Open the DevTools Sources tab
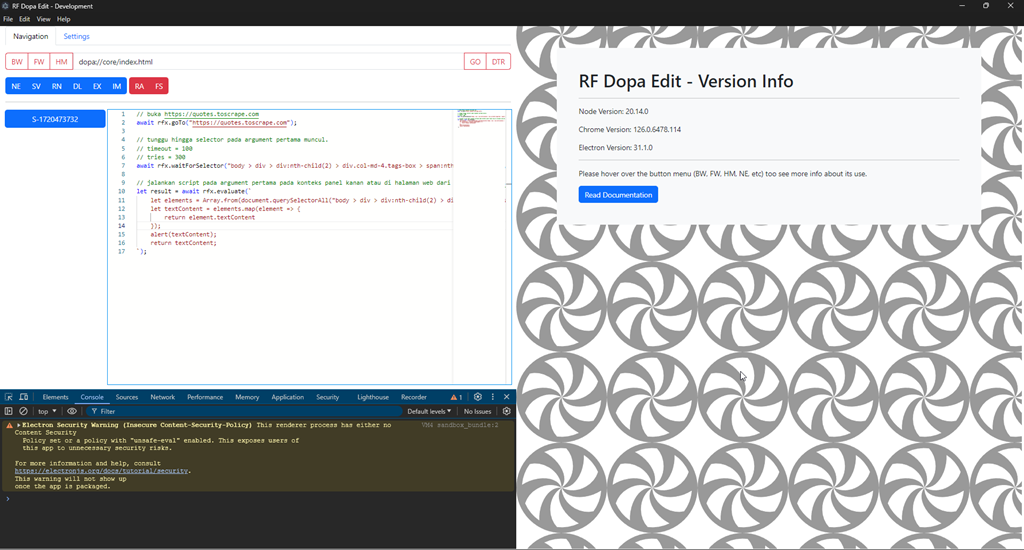Viewport: 1024px width, 550px height. (127, 397)
